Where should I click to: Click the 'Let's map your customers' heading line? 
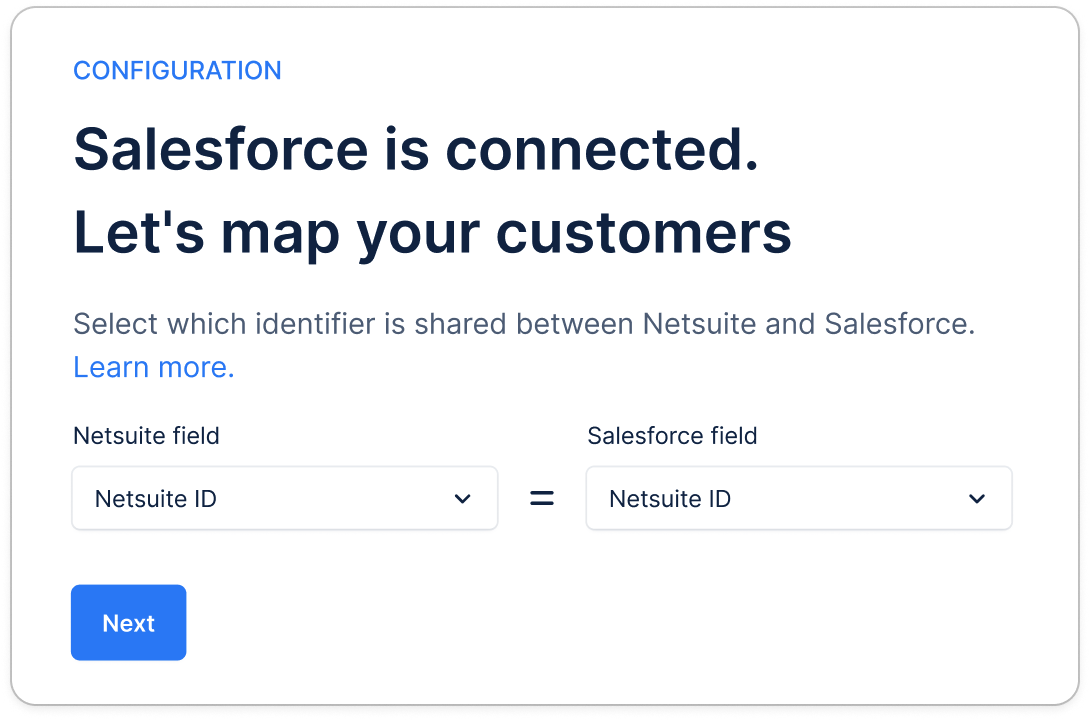coord(432,232)
